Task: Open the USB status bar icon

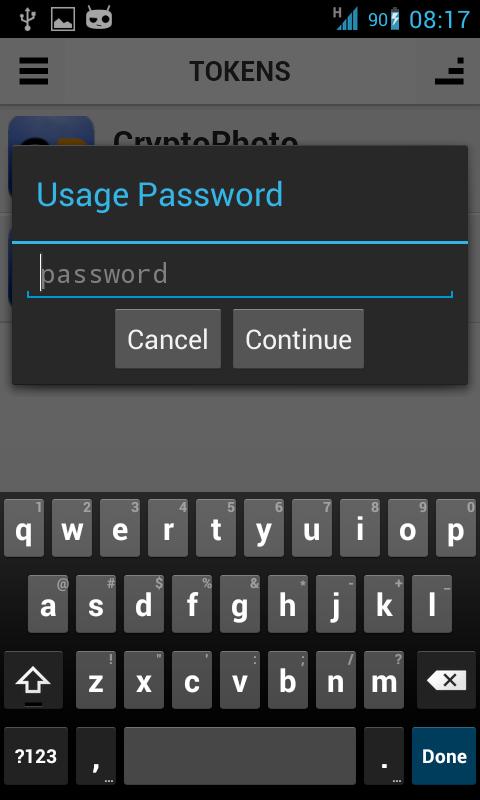Action: (x=26, y=19)
